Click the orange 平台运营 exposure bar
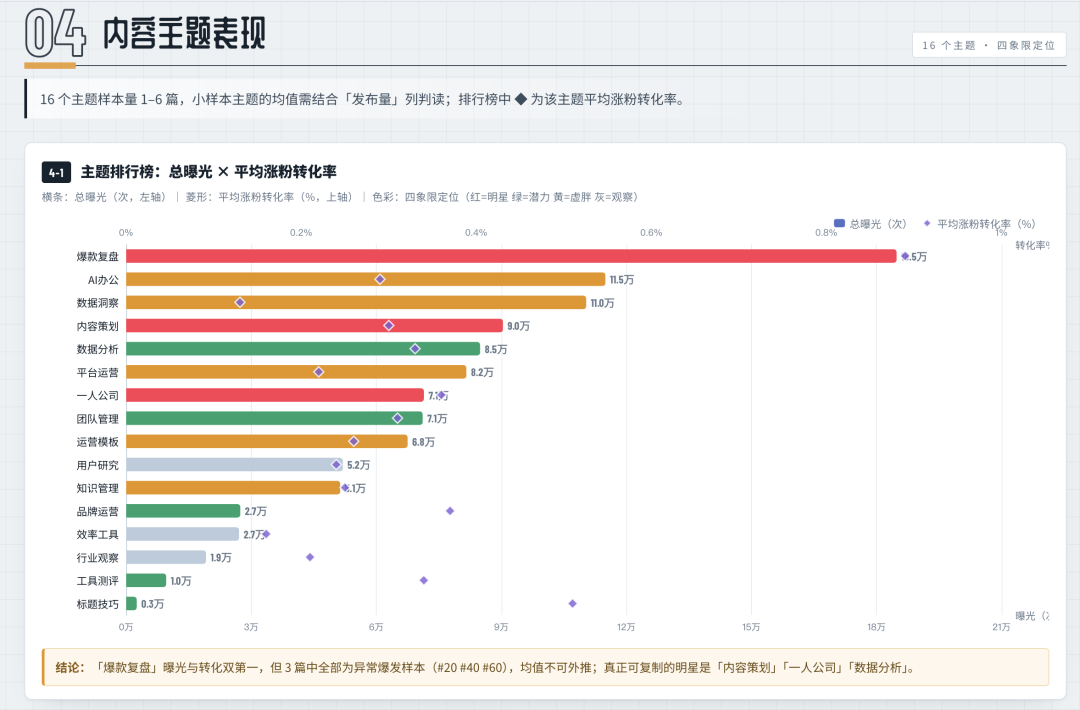Viewport: 1080px width, 710px height. [x=296, y=372]
